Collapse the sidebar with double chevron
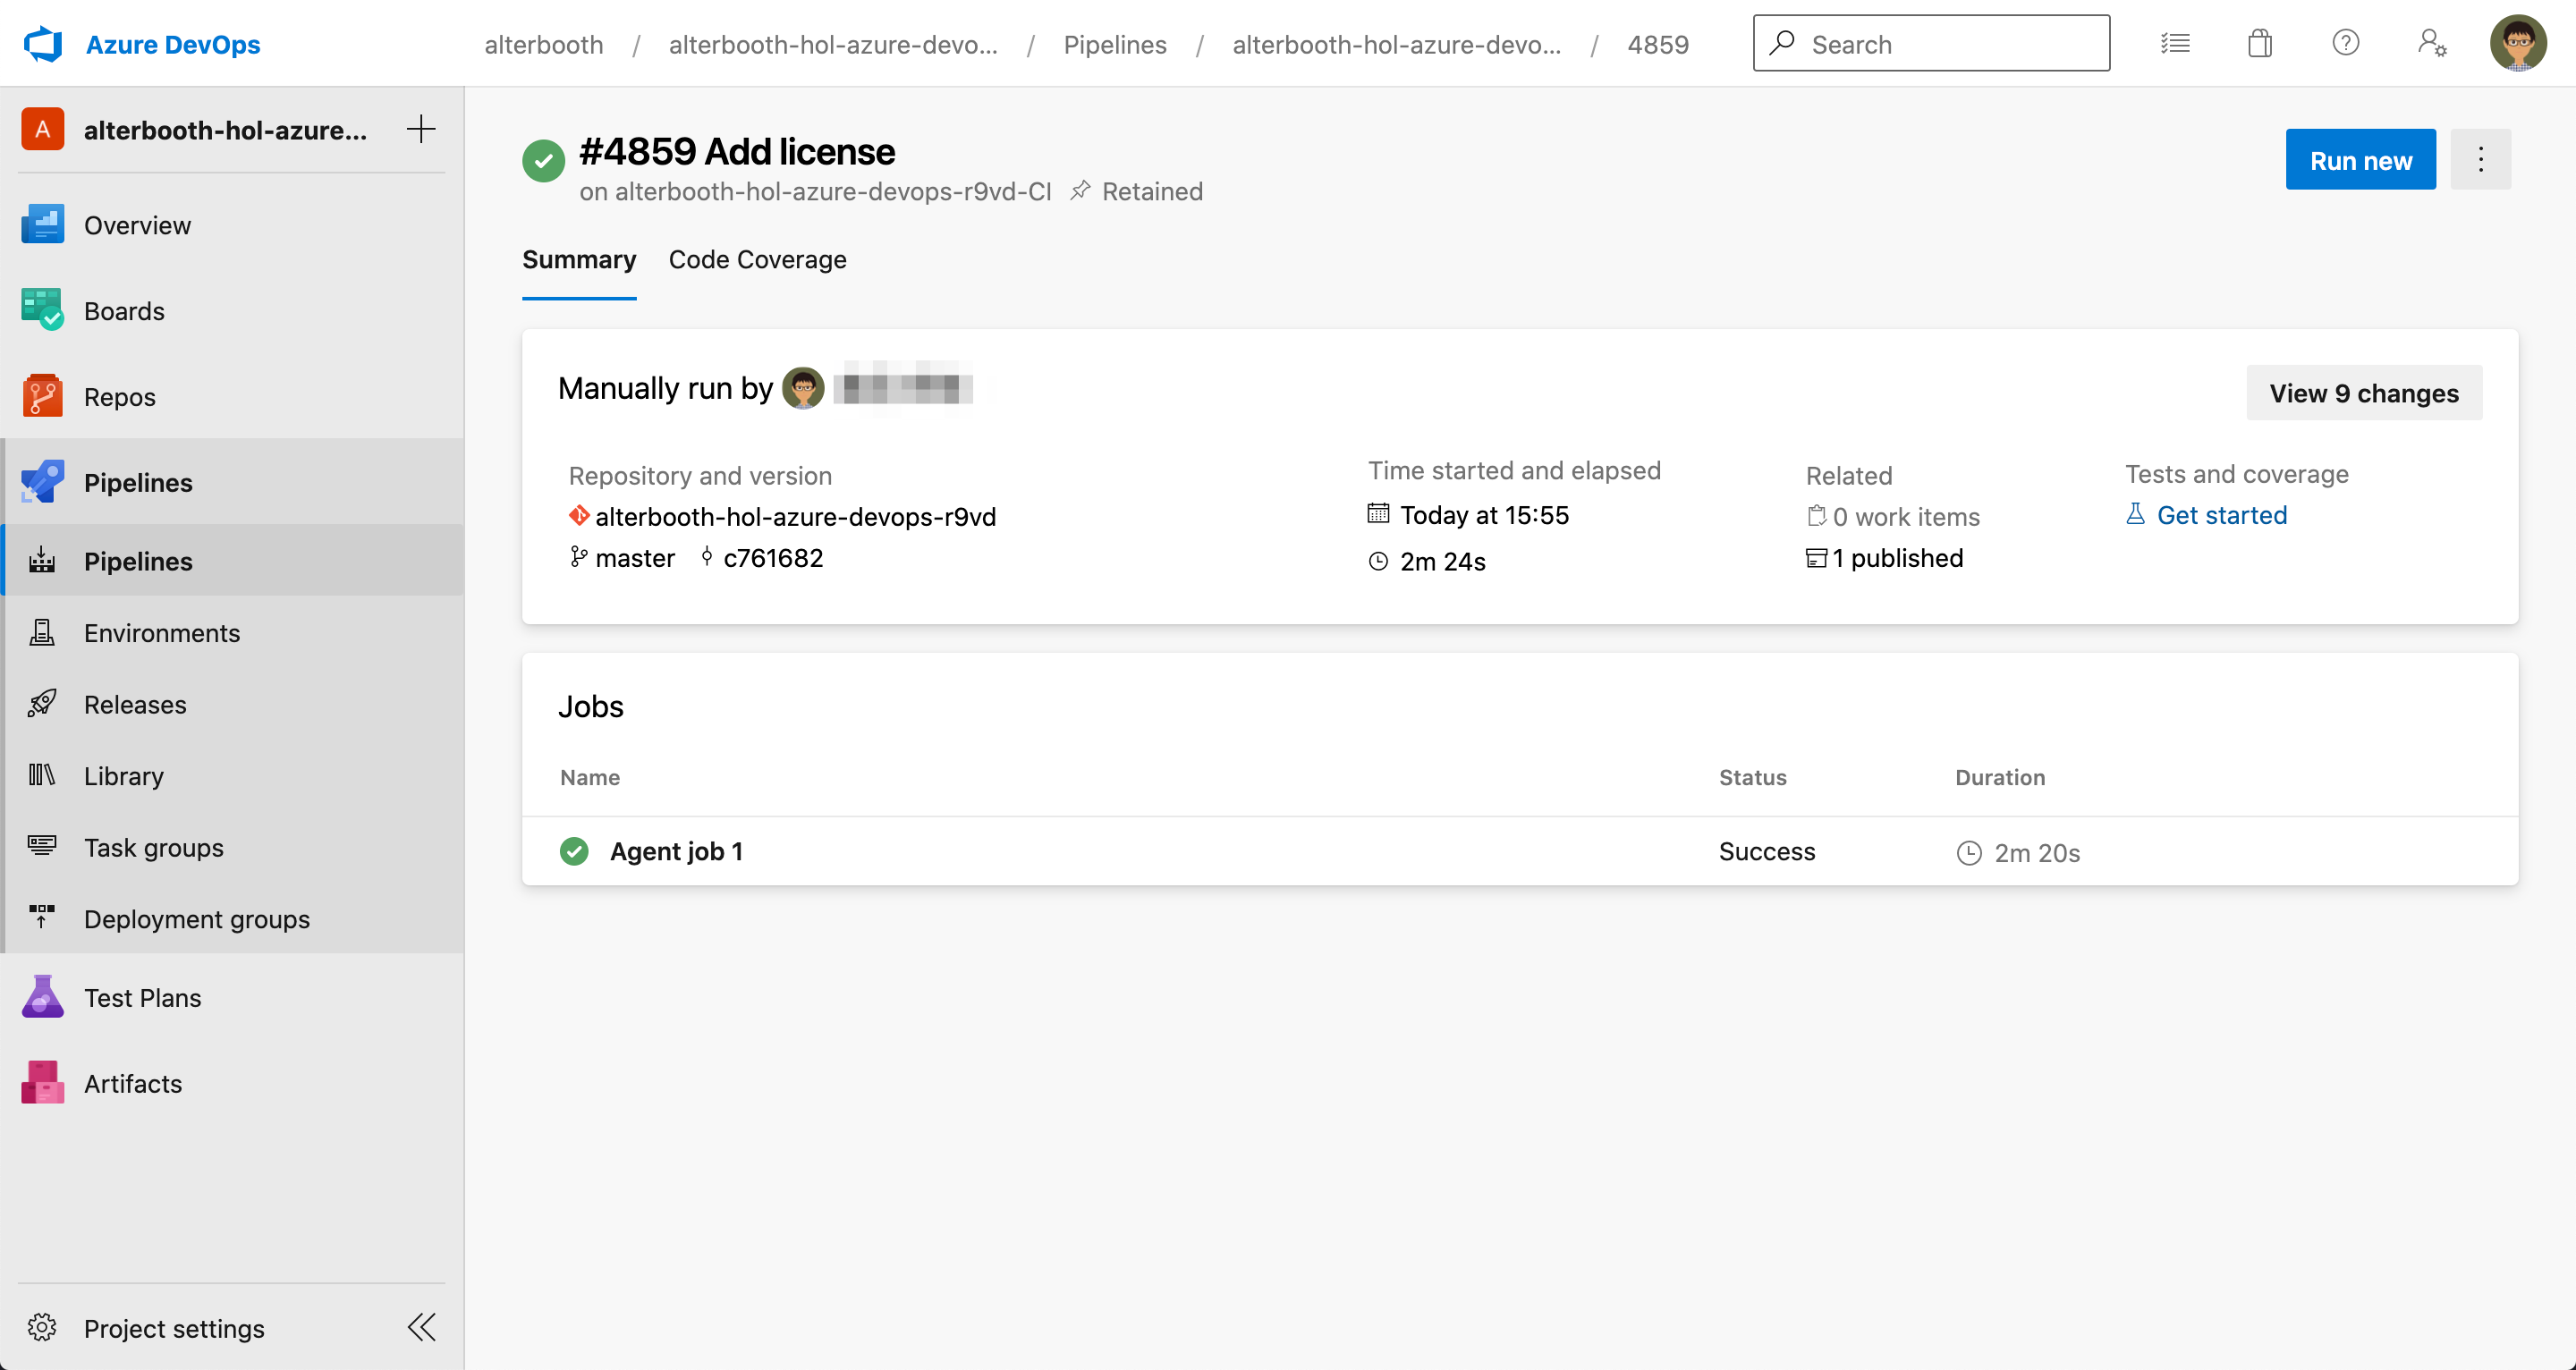This screenshot has width=2576, height=1370. click(x=421, y=1327)
